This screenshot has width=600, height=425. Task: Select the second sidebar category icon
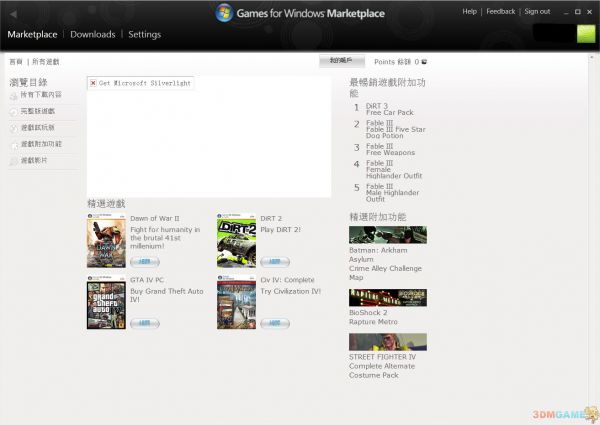pos(13,112)
